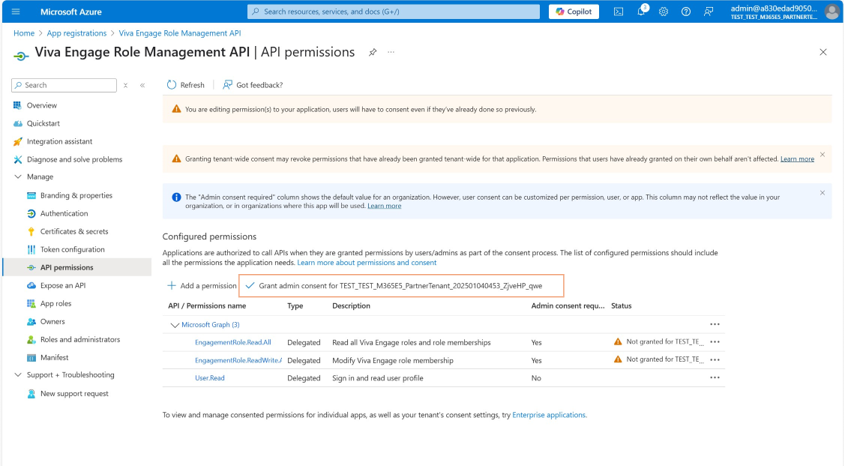Pin the API permissions page
Viewport: 844px width, 466px height.
[372, 52]
